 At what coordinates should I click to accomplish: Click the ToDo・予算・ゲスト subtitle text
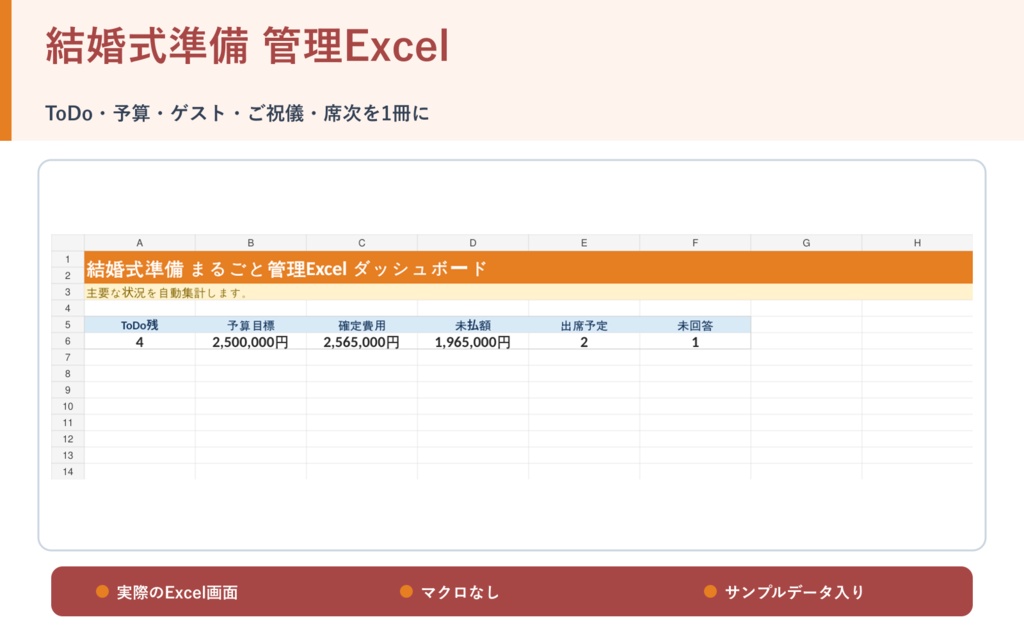pyautogui.click(x=237, y=113)
